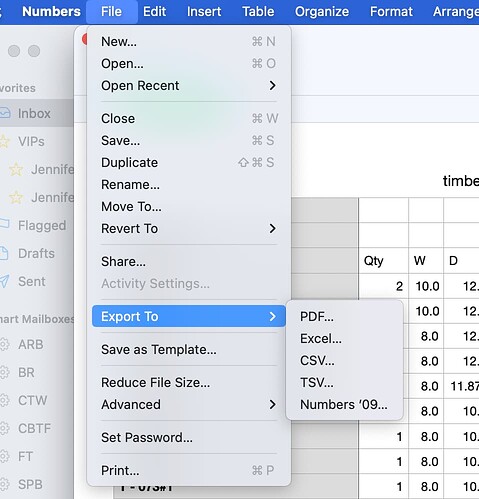The width and height of the screenshot is (479, 499).
Task: Choose Save… from the File menu
Action: (x=189, y=141)
